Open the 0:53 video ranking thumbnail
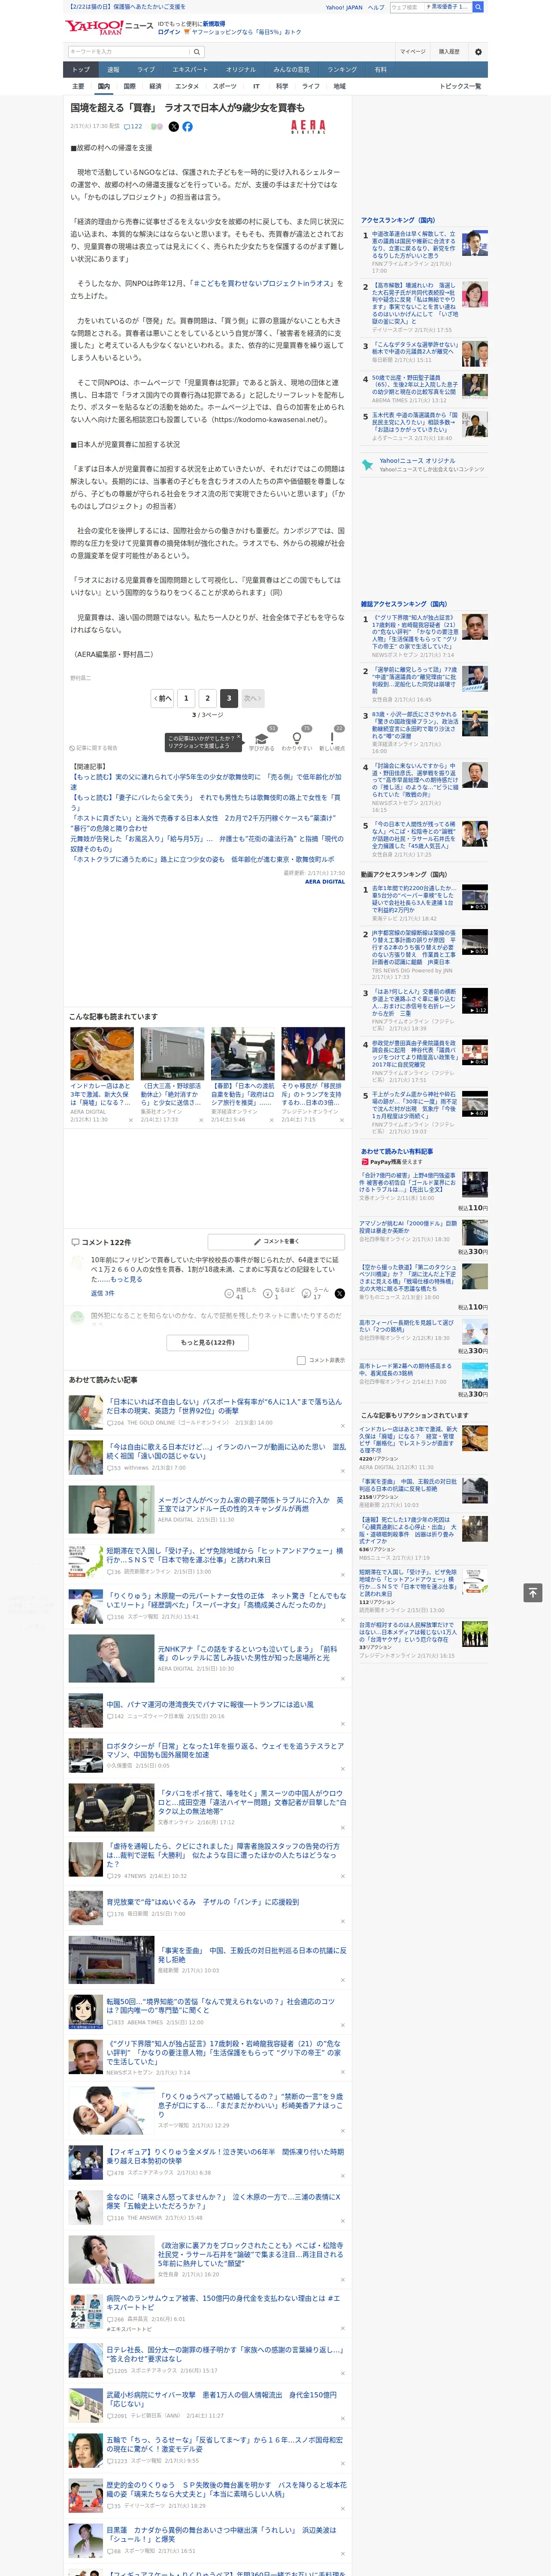 [475, 897]
